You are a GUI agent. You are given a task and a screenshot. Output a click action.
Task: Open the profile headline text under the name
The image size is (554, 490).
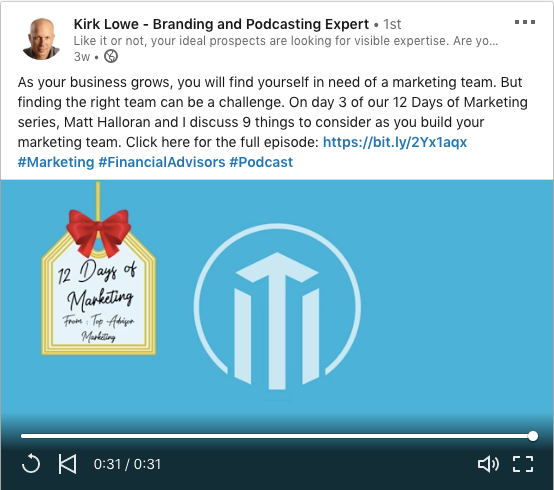(x=286, y=41)
